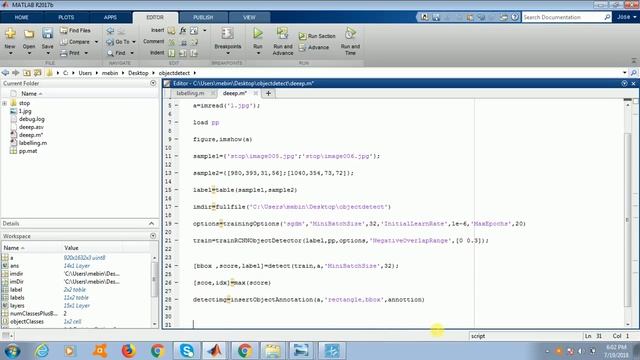Switch to the HOME tab
Screen dimensions: 640x360
point(21,18)
